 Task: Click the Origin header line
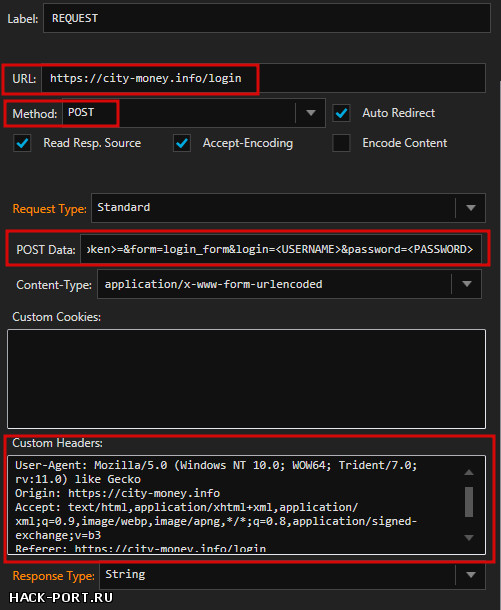pyautogui.click(x=117, y=493)
